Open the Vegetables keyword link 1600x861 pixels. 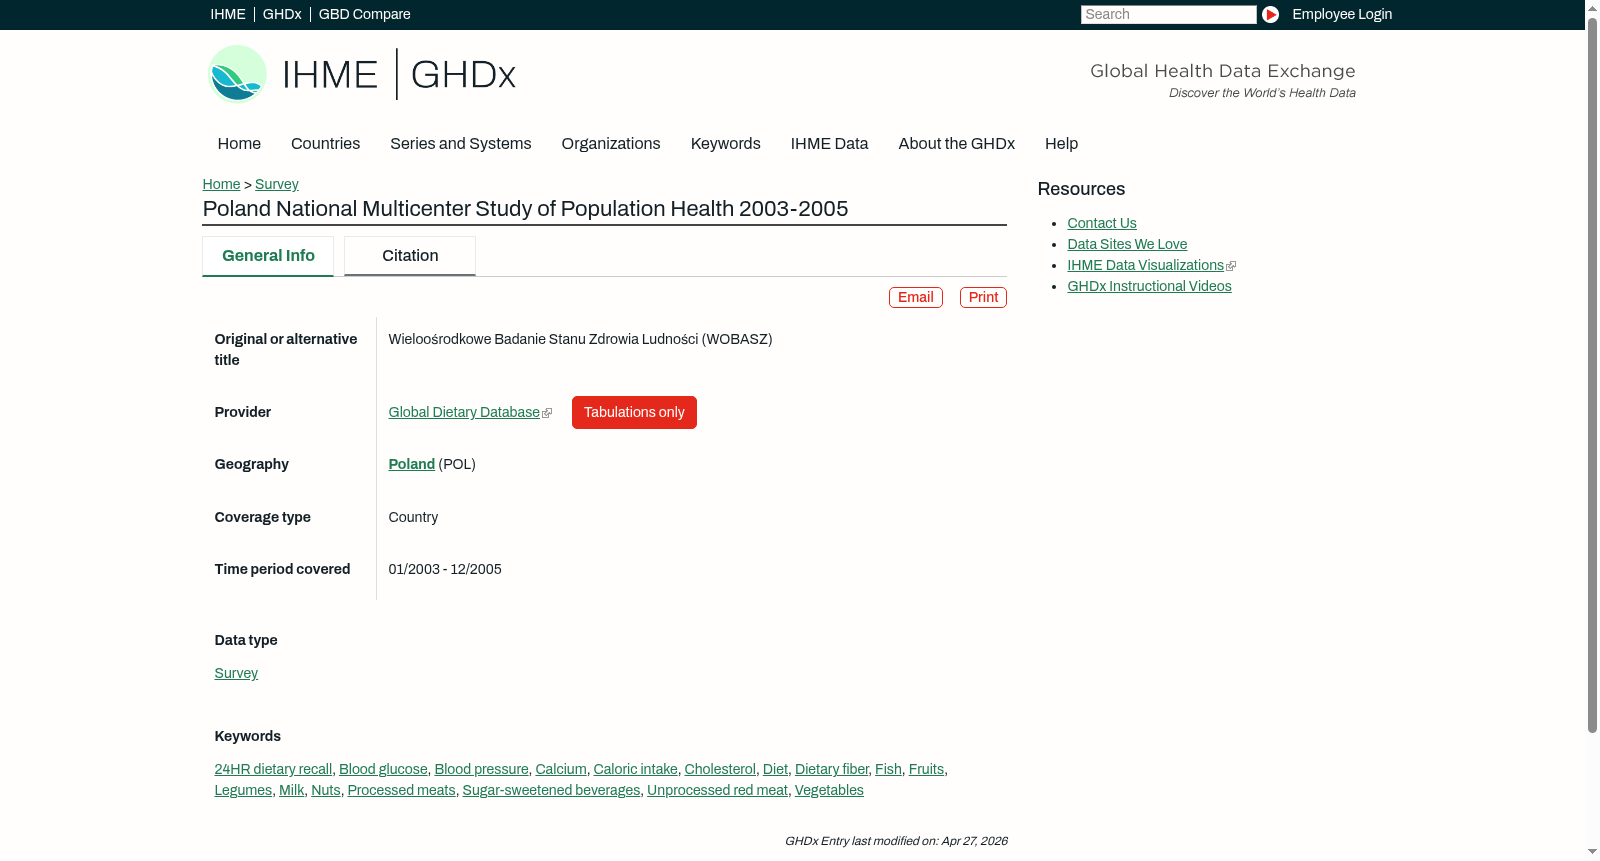pyautogui.click(x=829, y=791)
